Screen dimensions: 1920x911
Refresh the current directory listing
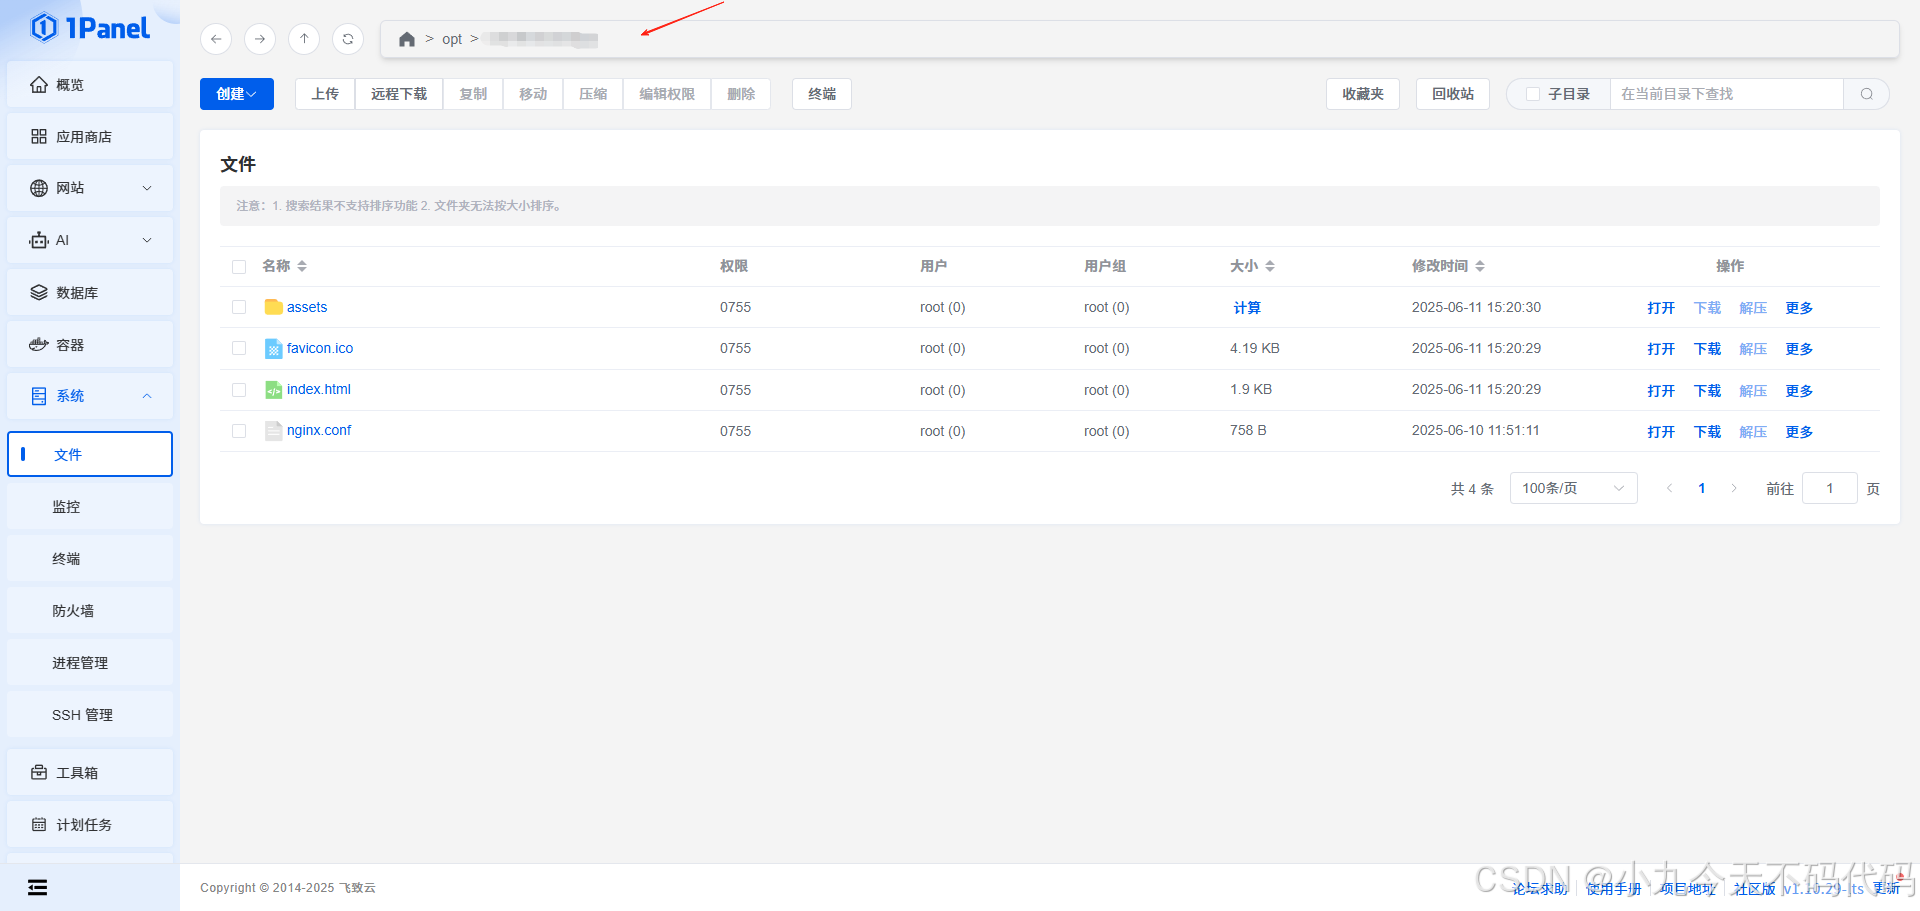tap(348, 39)
